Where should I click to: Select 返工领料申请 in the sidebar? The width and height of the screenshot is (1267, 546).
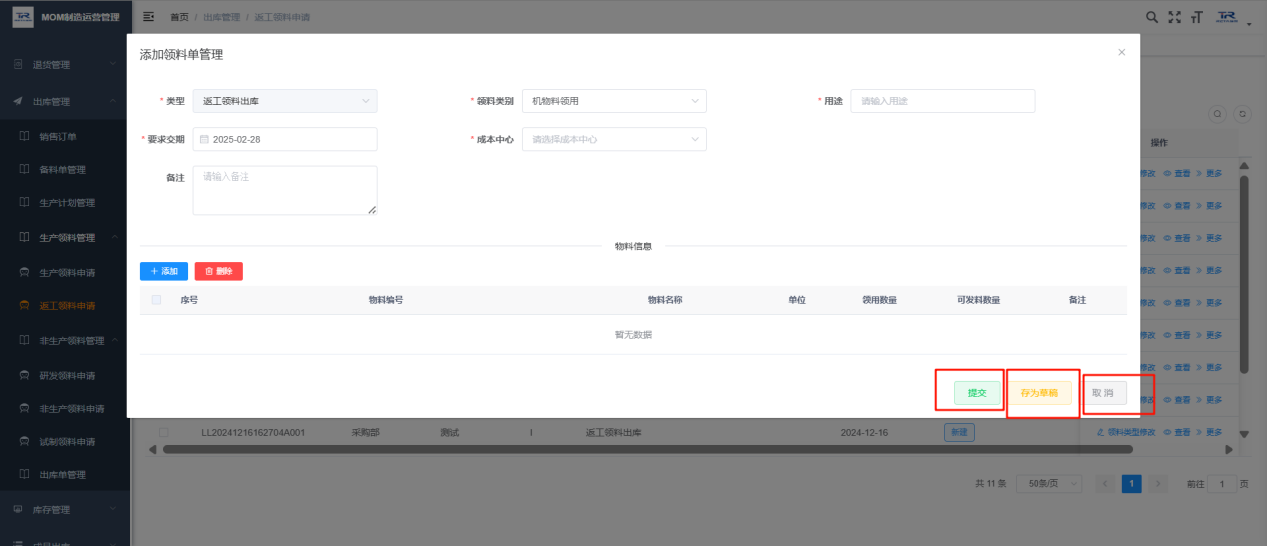pos(67,306)
